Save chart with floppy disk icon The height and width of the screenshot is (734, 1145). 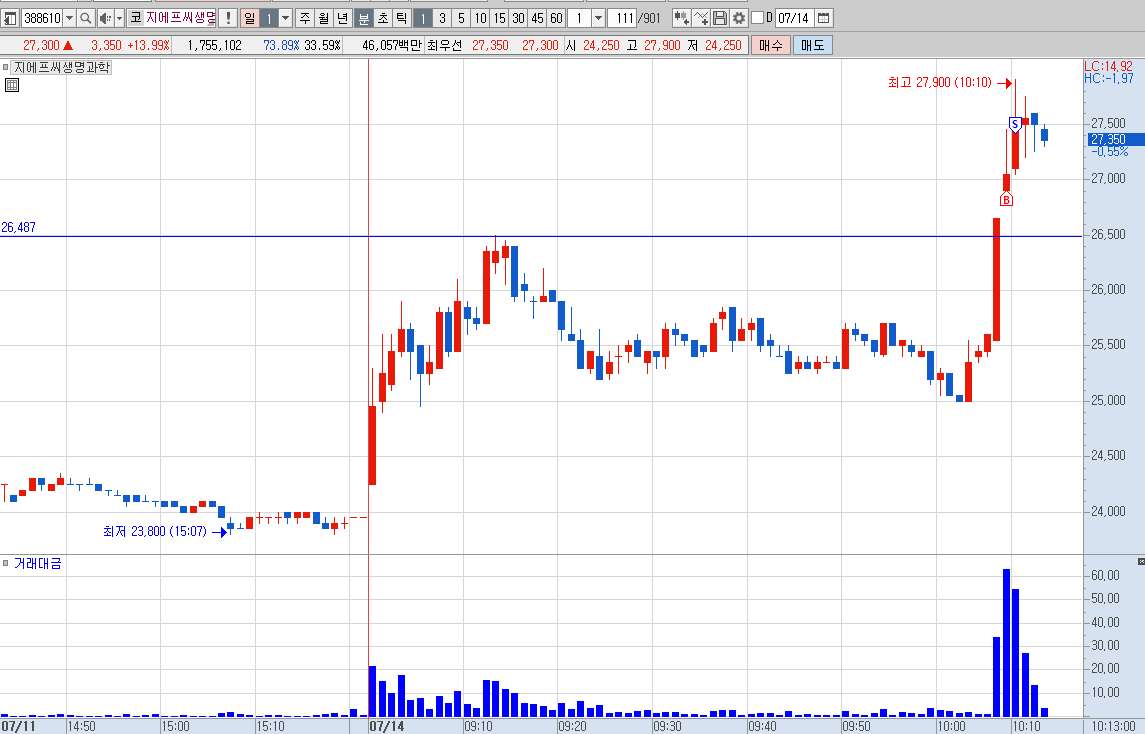point(719,18)
